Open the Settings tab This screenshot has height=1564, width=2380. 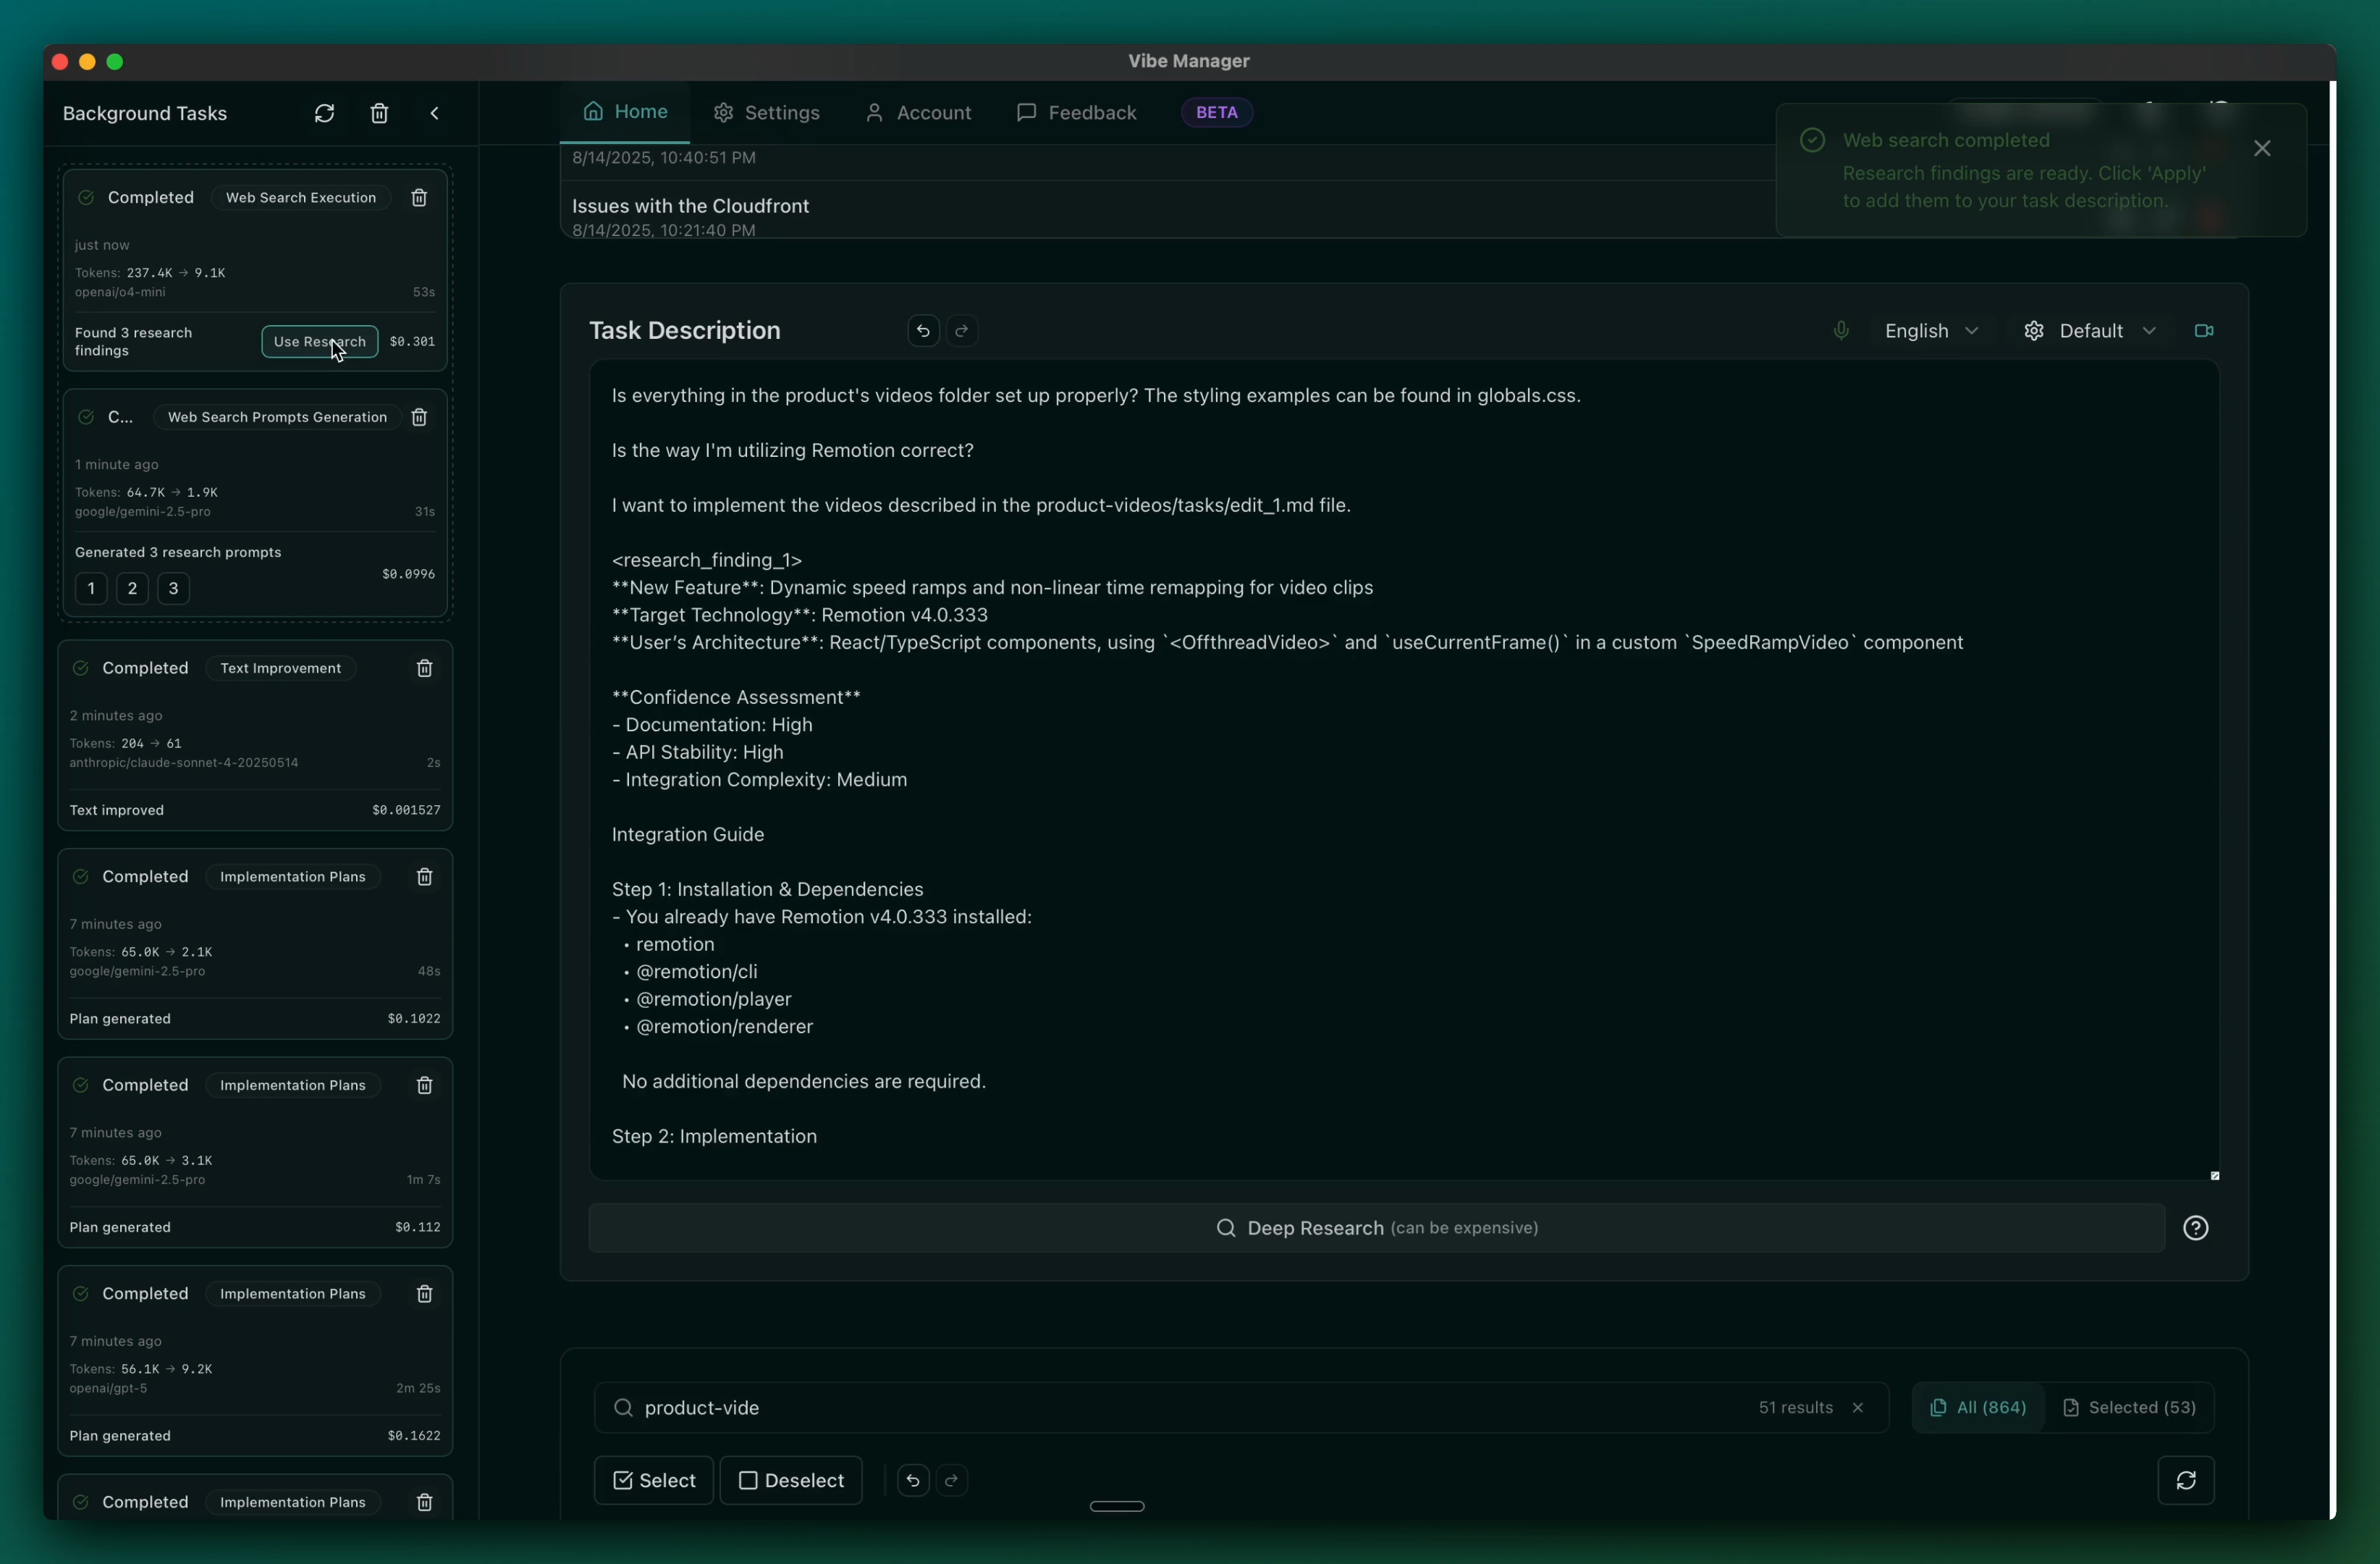766,112
